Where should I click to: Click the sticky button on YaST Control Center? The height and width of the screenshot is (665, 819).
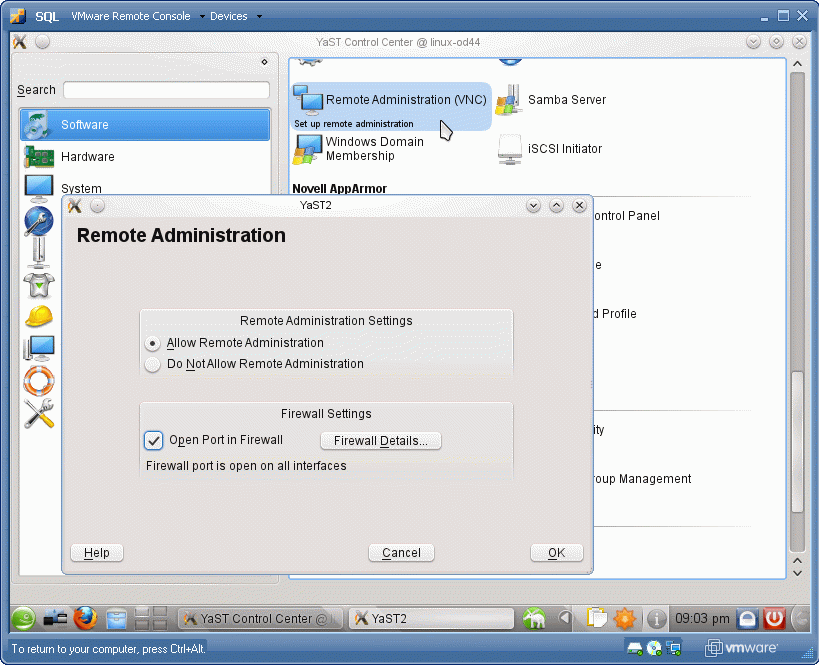click(x=42, y=42)
